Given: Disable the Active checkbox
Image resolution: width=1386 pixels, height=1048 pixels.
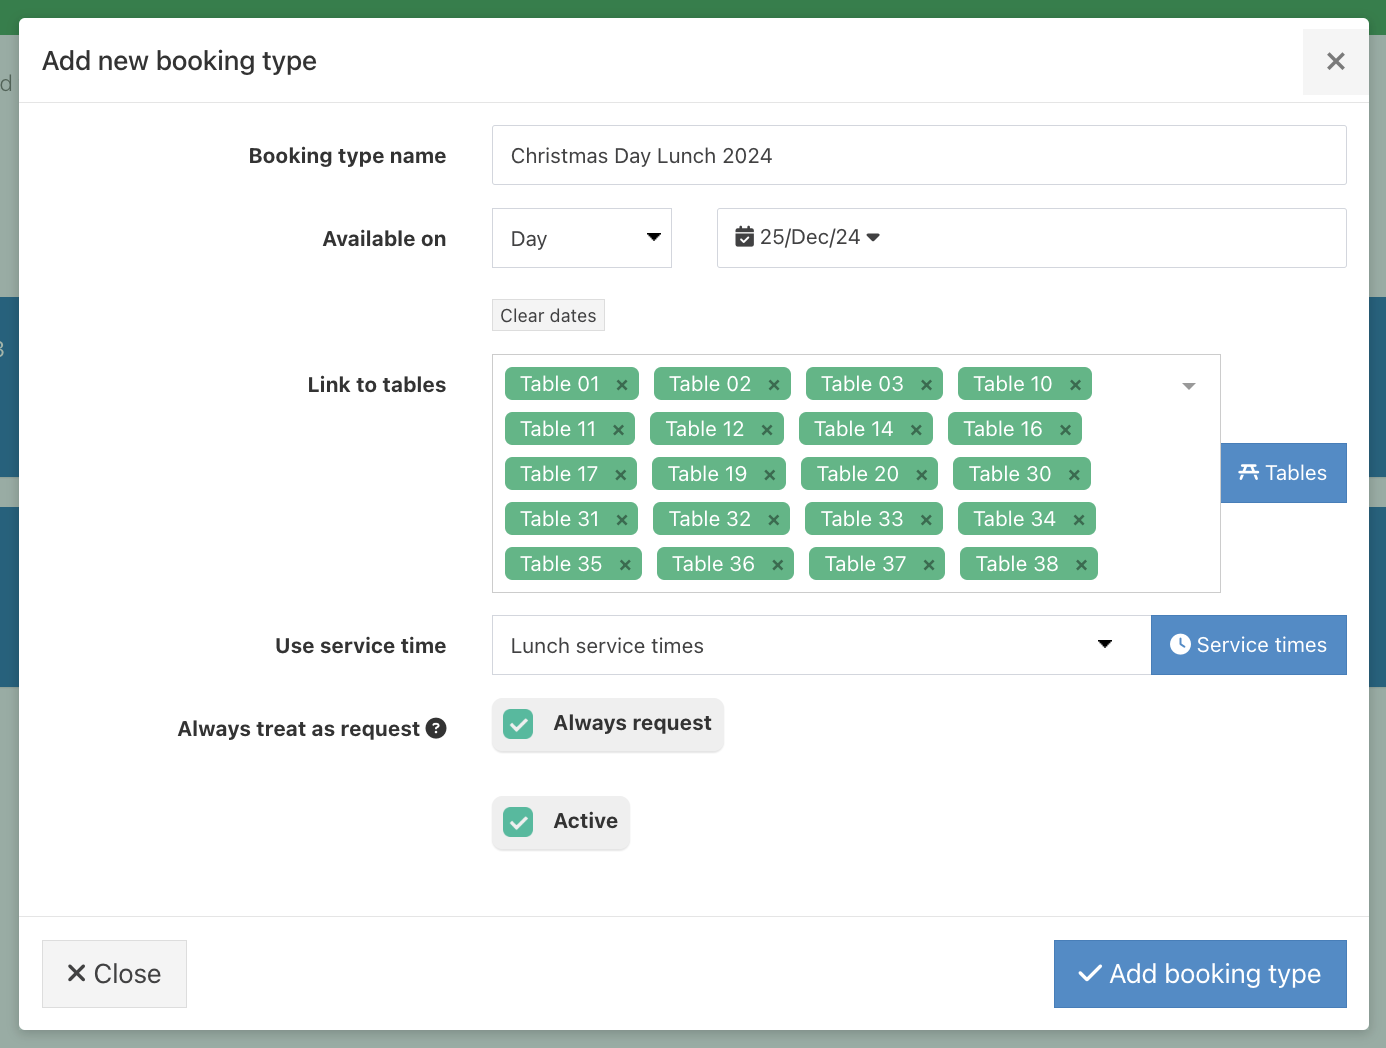Looking at the screenshot, I should pos(518,821).
